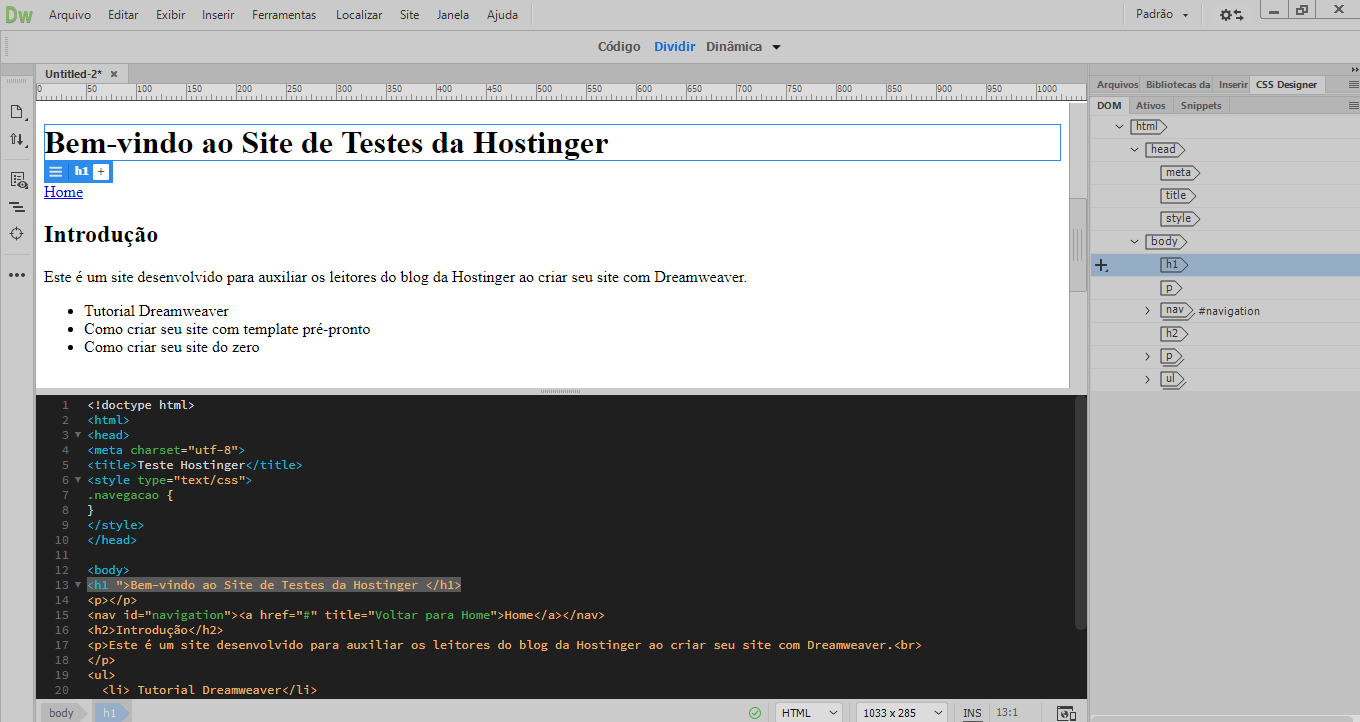Select the h1 tag in tag selector bar
The height and width of the screenshot is (722, 1360).
pos(109,713)
